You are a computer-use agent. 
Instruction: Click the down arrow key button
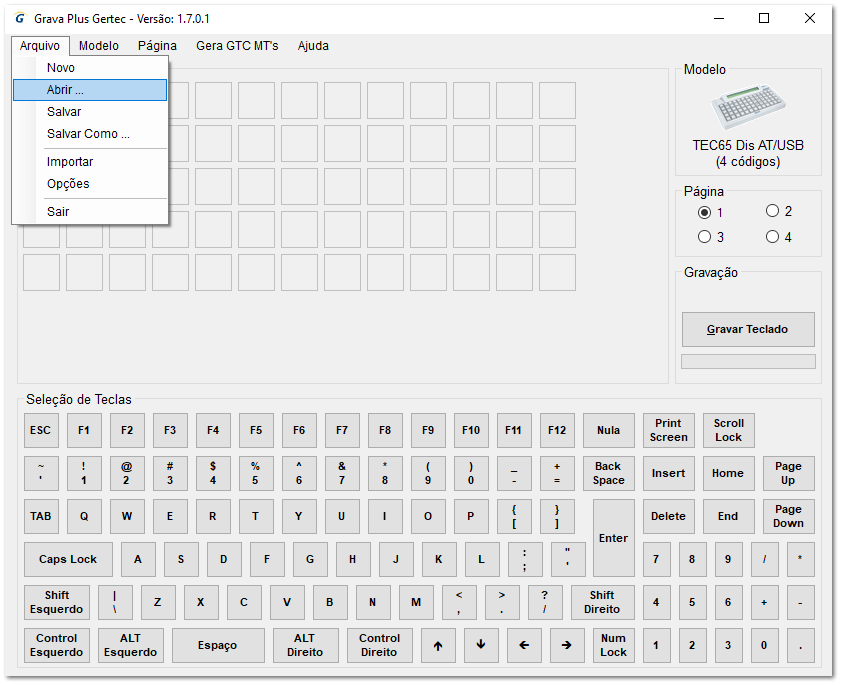(481, 645)
